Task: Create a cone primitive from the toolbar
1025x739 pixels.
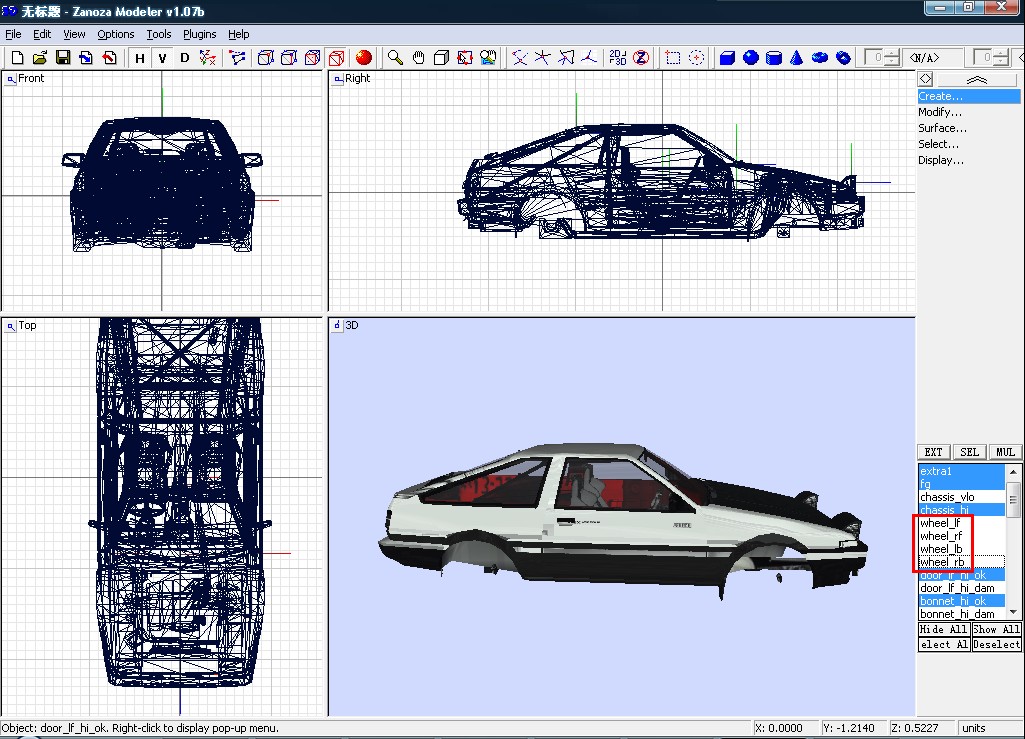Action: tap(797, 58)
